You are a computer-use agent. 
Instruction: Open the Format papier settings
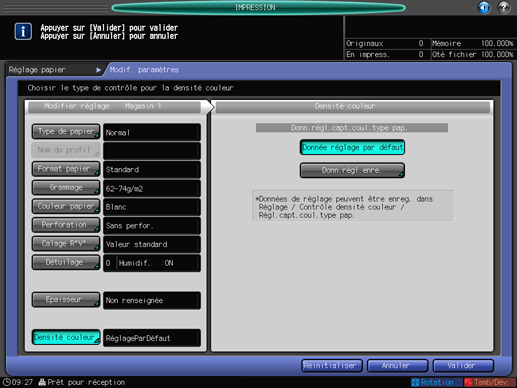66,169
